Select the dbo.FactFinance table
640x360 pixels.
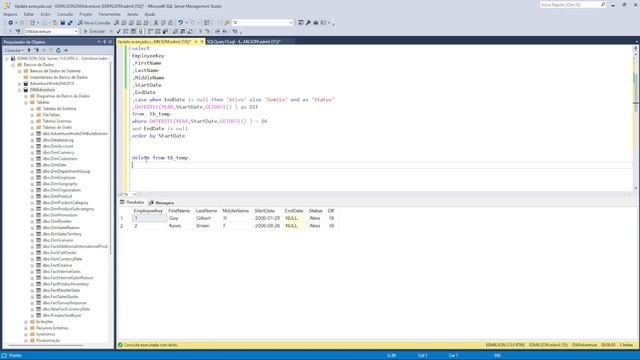57,265
